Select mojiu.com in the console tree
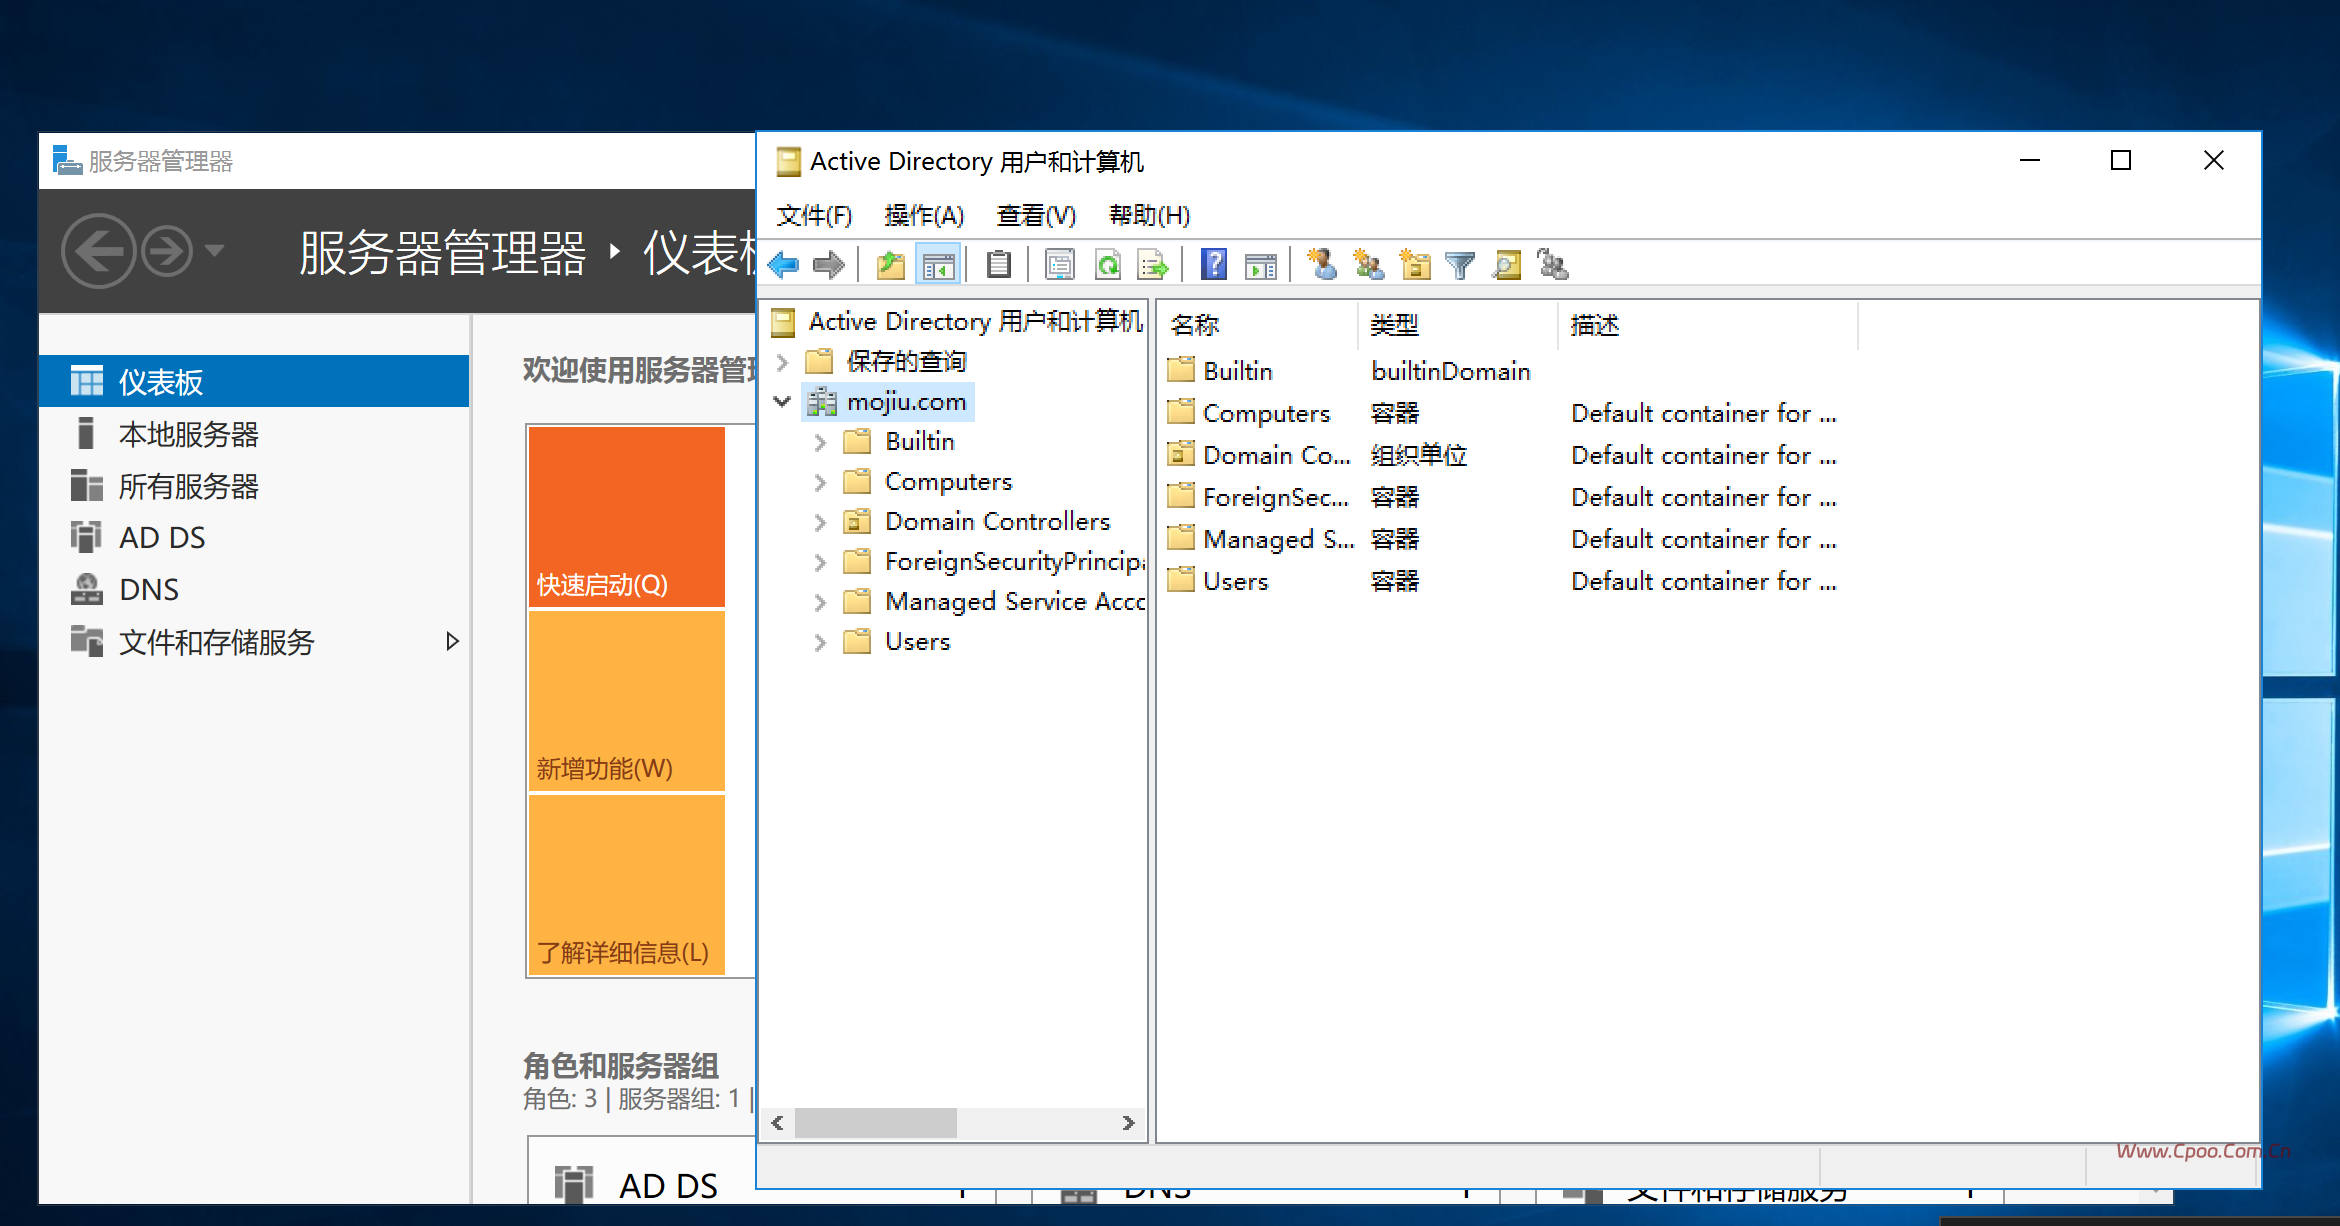This screenshot has height=1226, width=2340. pos(889,401)
